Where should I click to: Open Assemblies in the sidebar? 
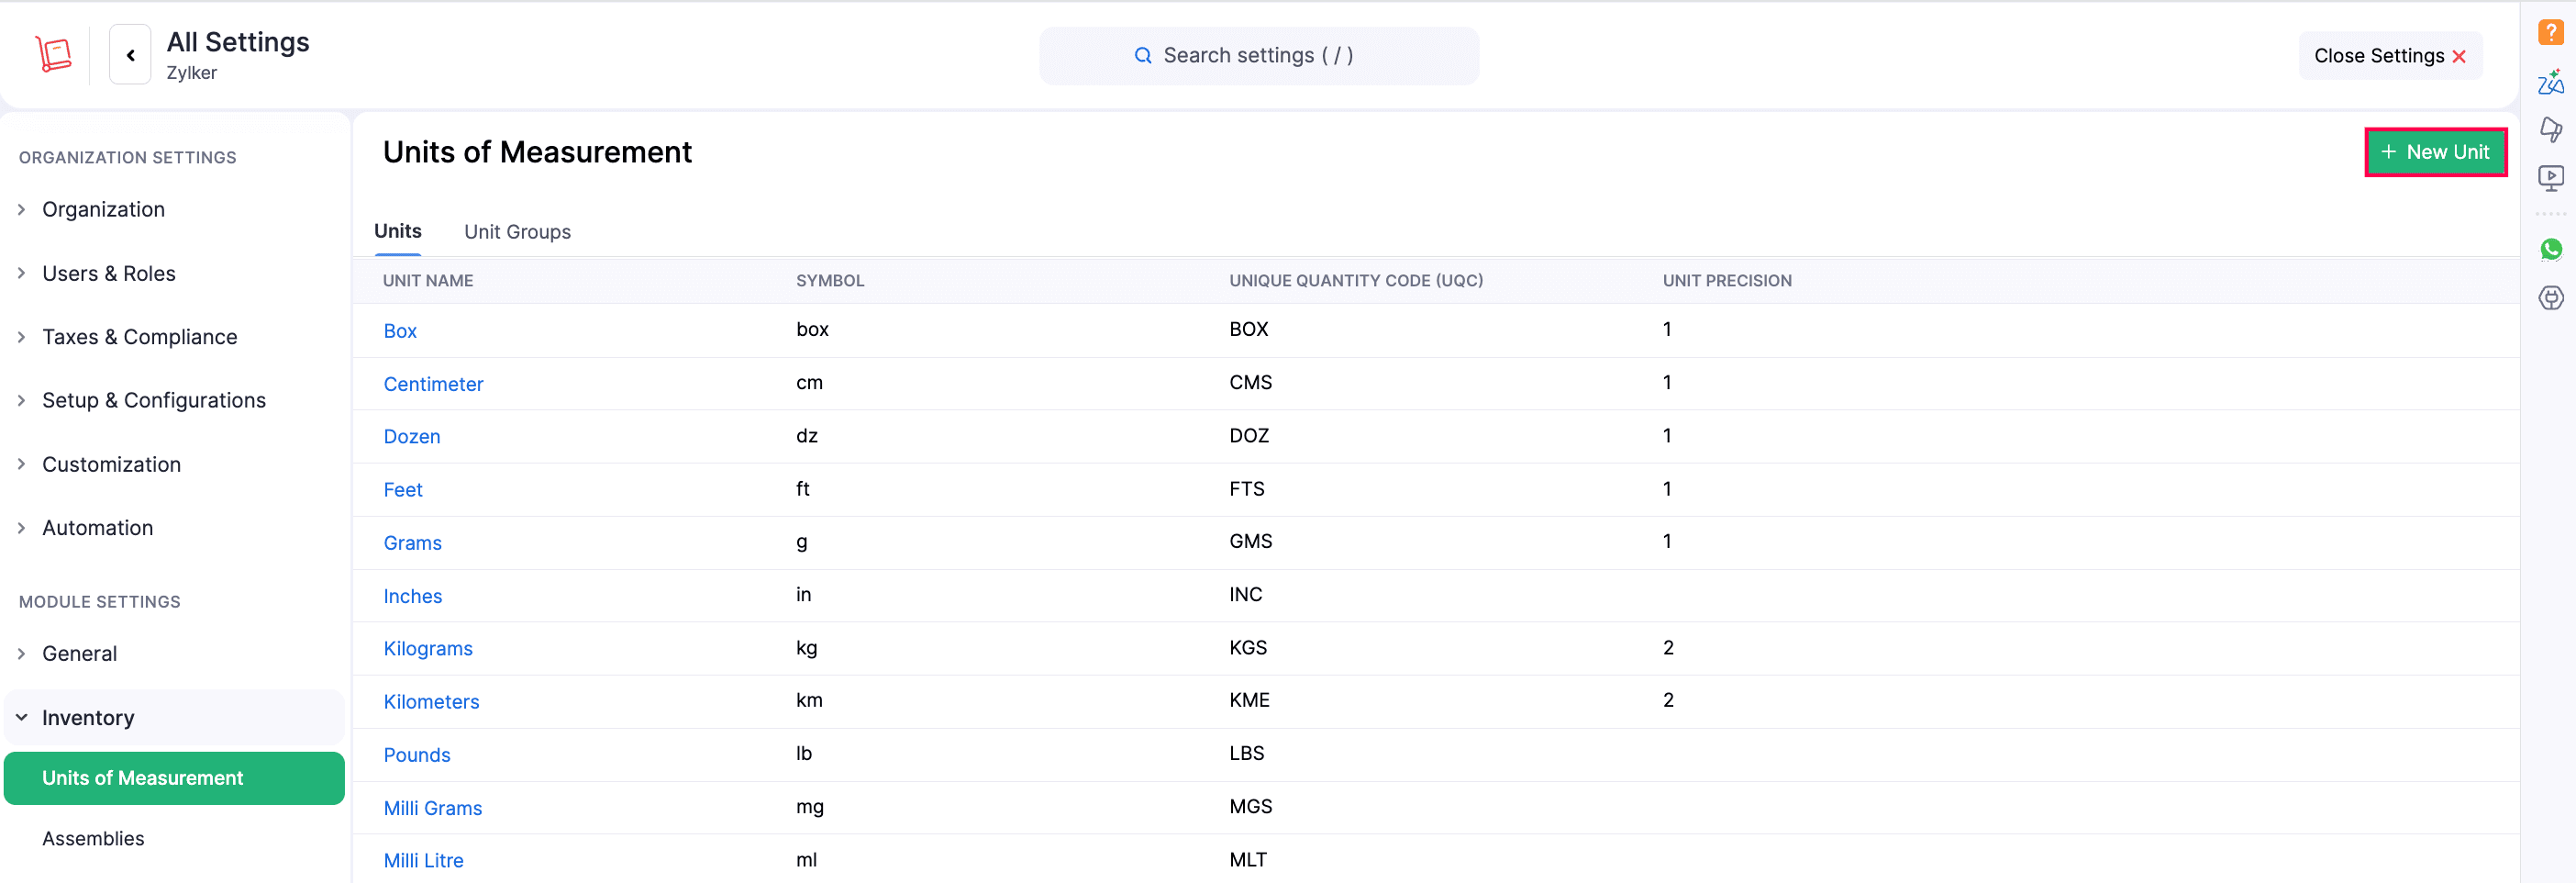(93, 839)
